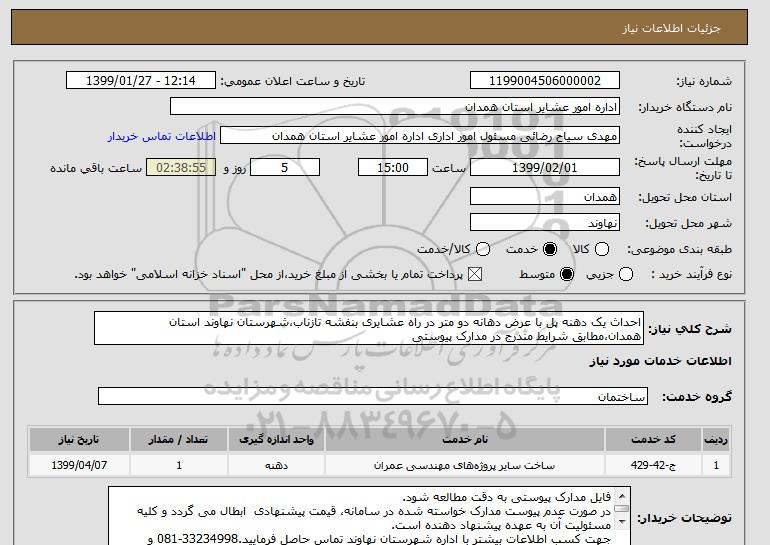The image size is (770, 545).
Task: Click the deadline hour field 15:00
Action: point(393,167)
